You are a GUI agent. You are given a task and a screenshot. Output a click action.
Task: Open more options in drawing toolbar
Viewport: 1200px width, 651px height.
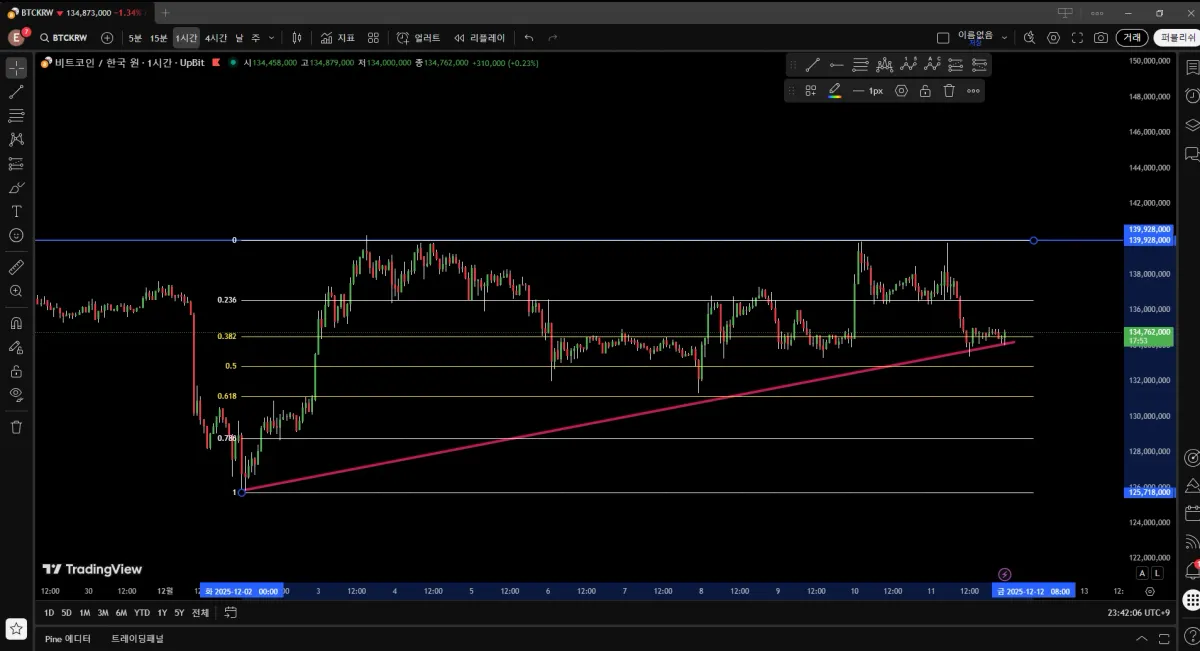[973, 91]
